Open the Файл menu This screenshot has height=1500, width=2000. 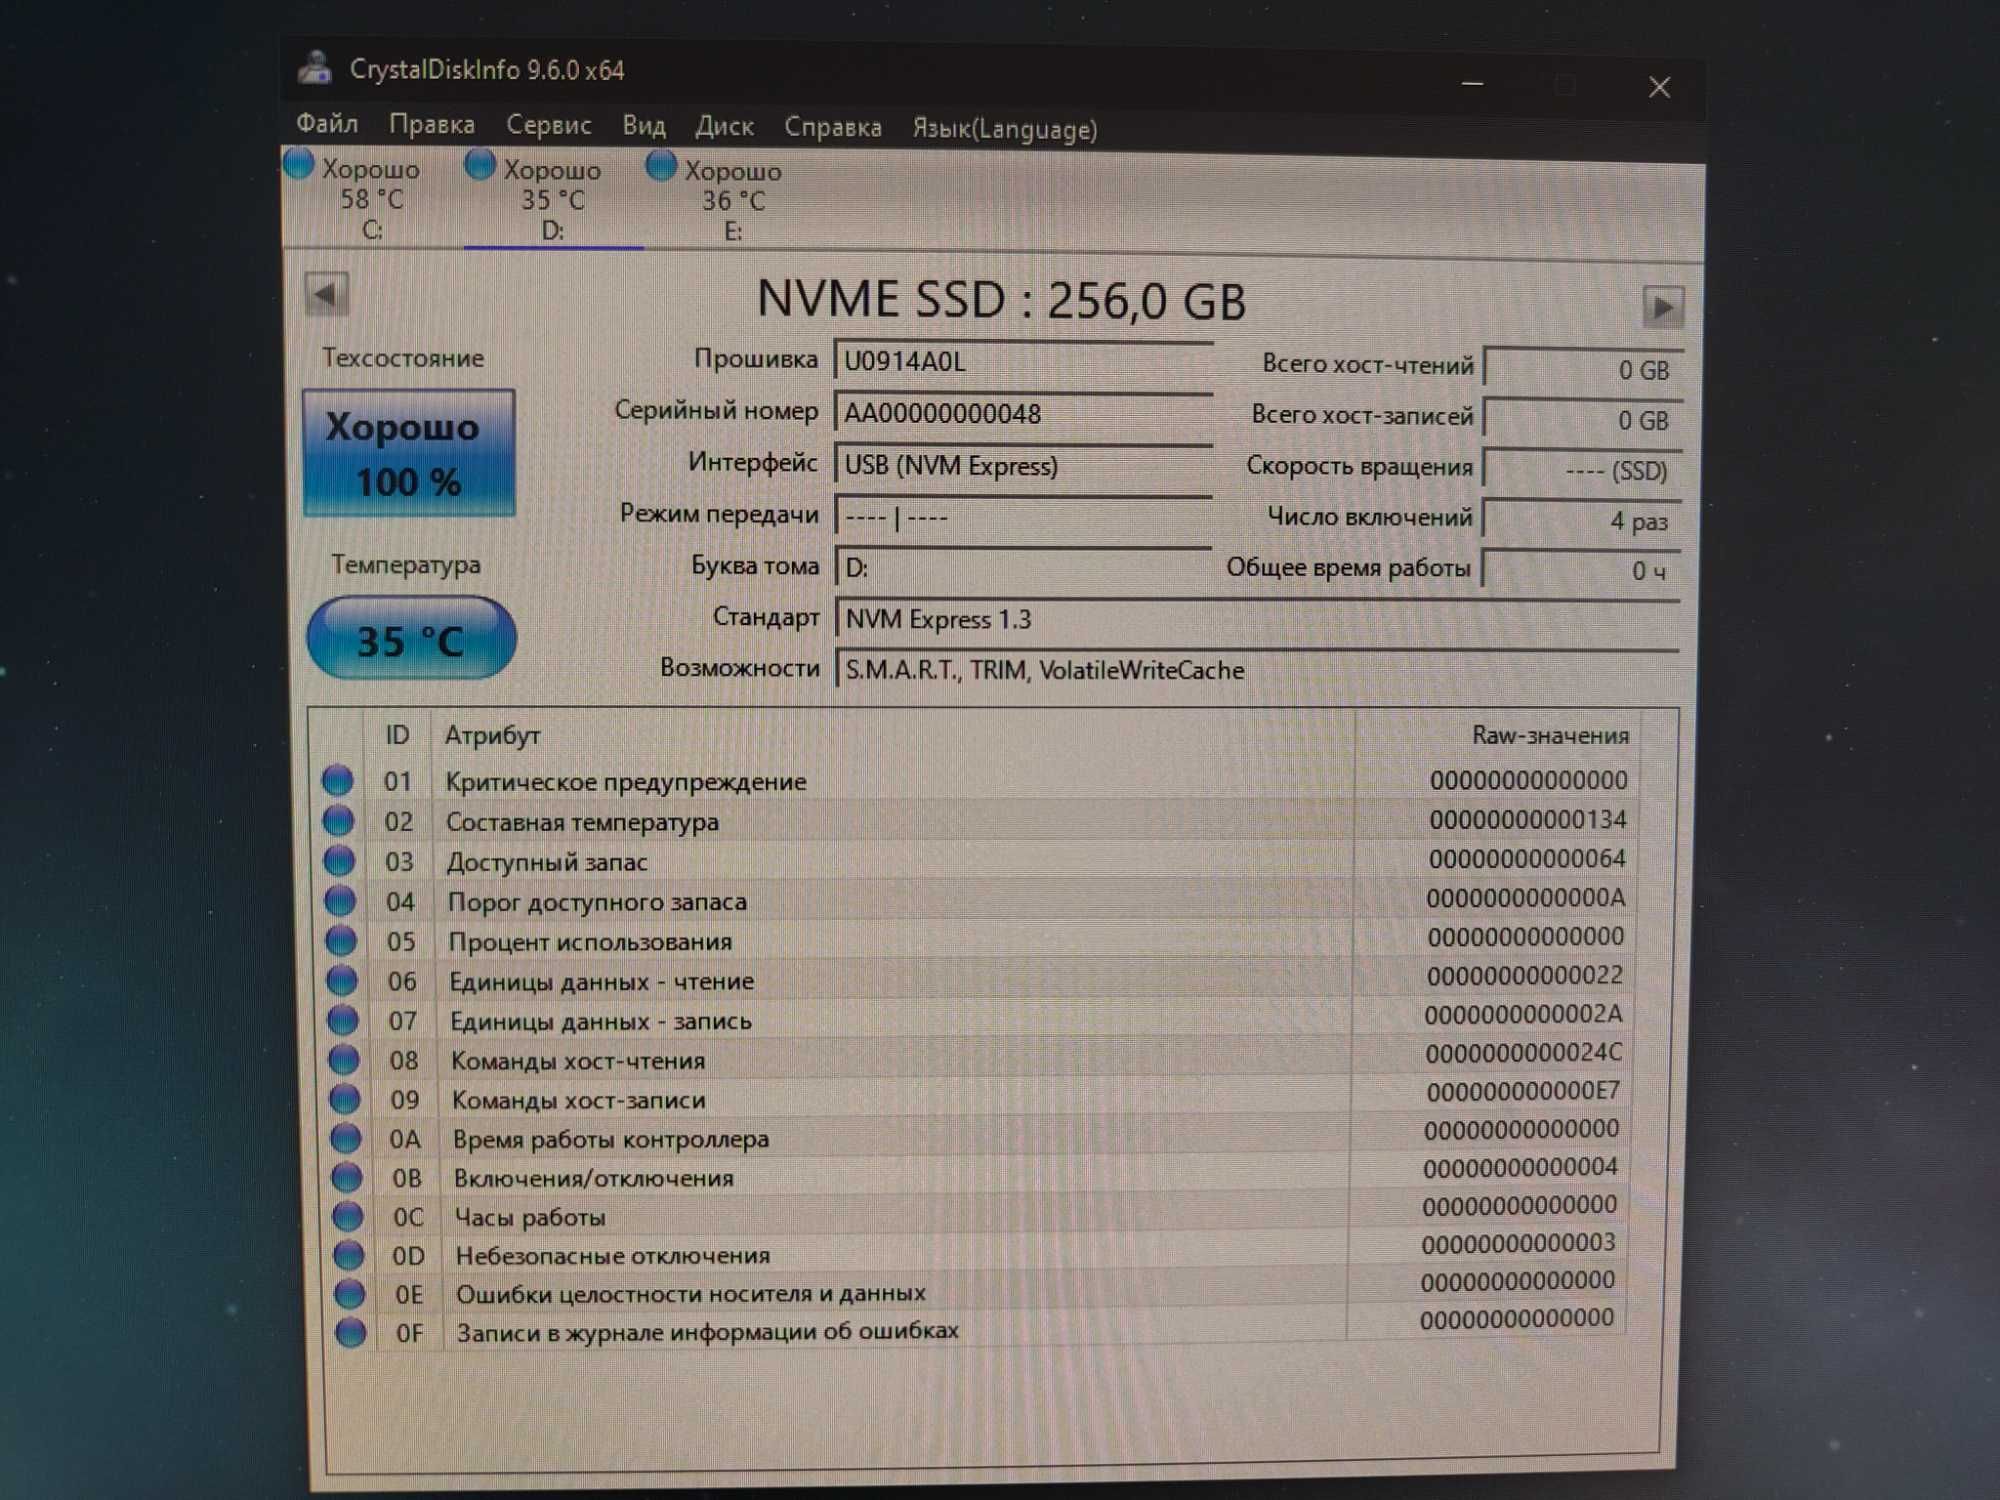[x=327, y=123]
